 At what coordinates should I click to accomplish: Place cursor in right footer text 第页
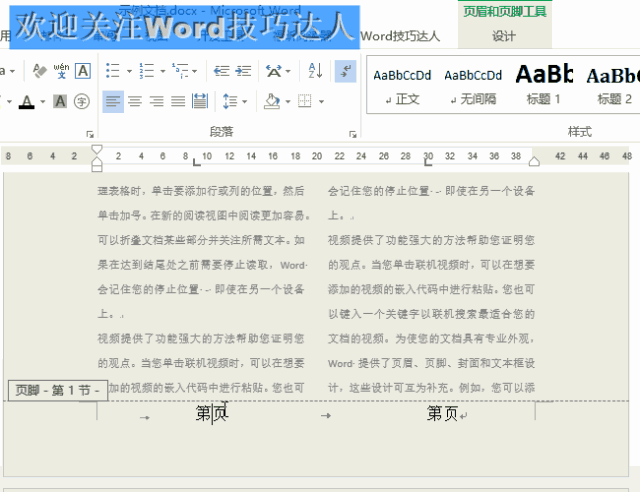click(x=442, y=414)
